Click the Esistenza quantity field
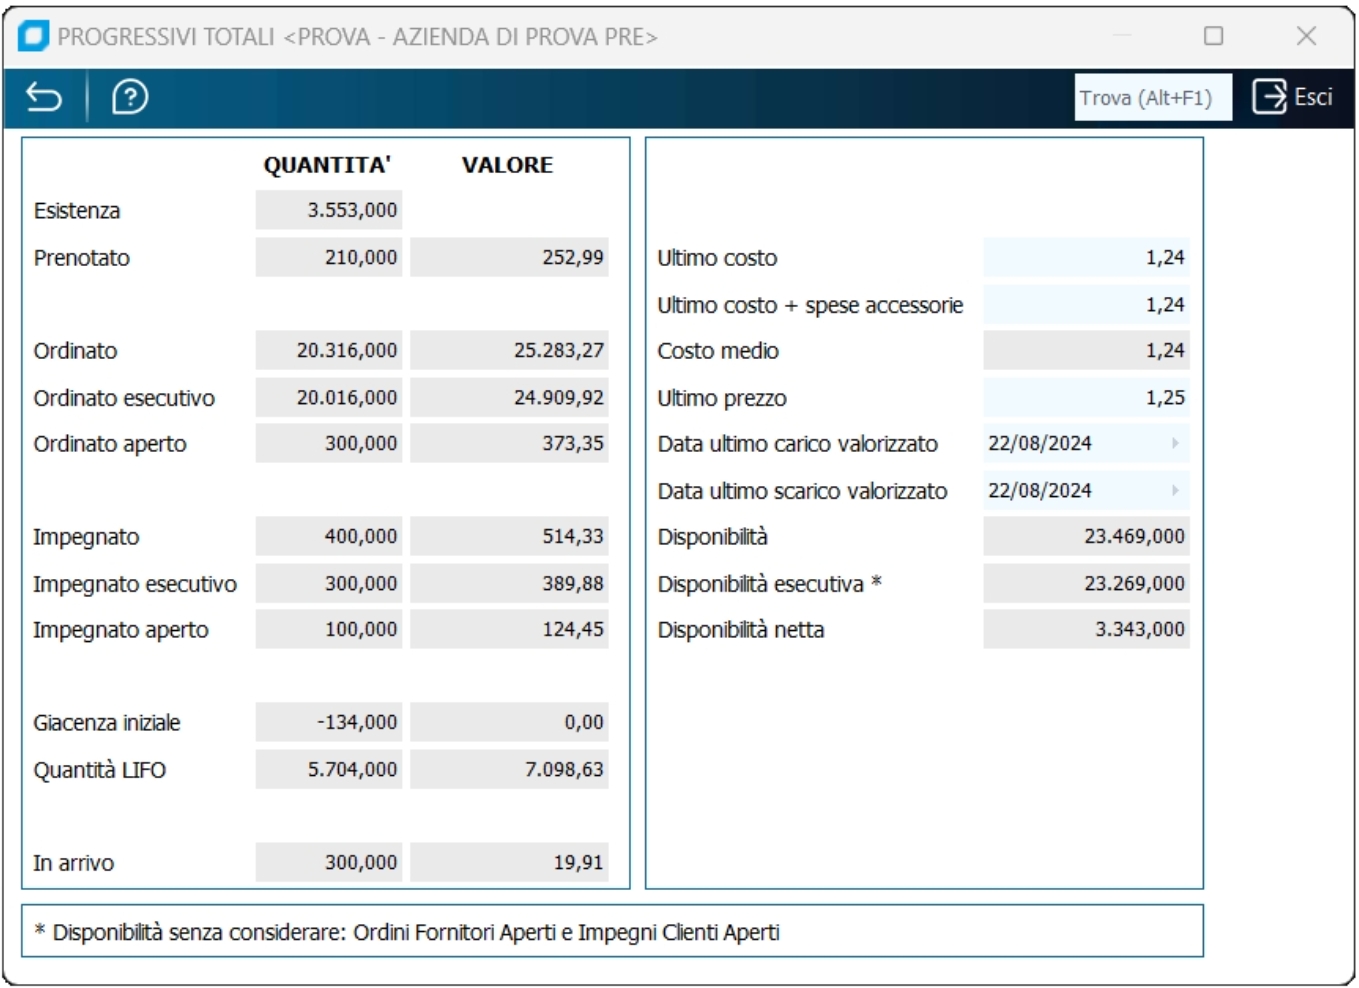Image resolution: width=1359 pixels, height=988 pixels. [329, 211]
